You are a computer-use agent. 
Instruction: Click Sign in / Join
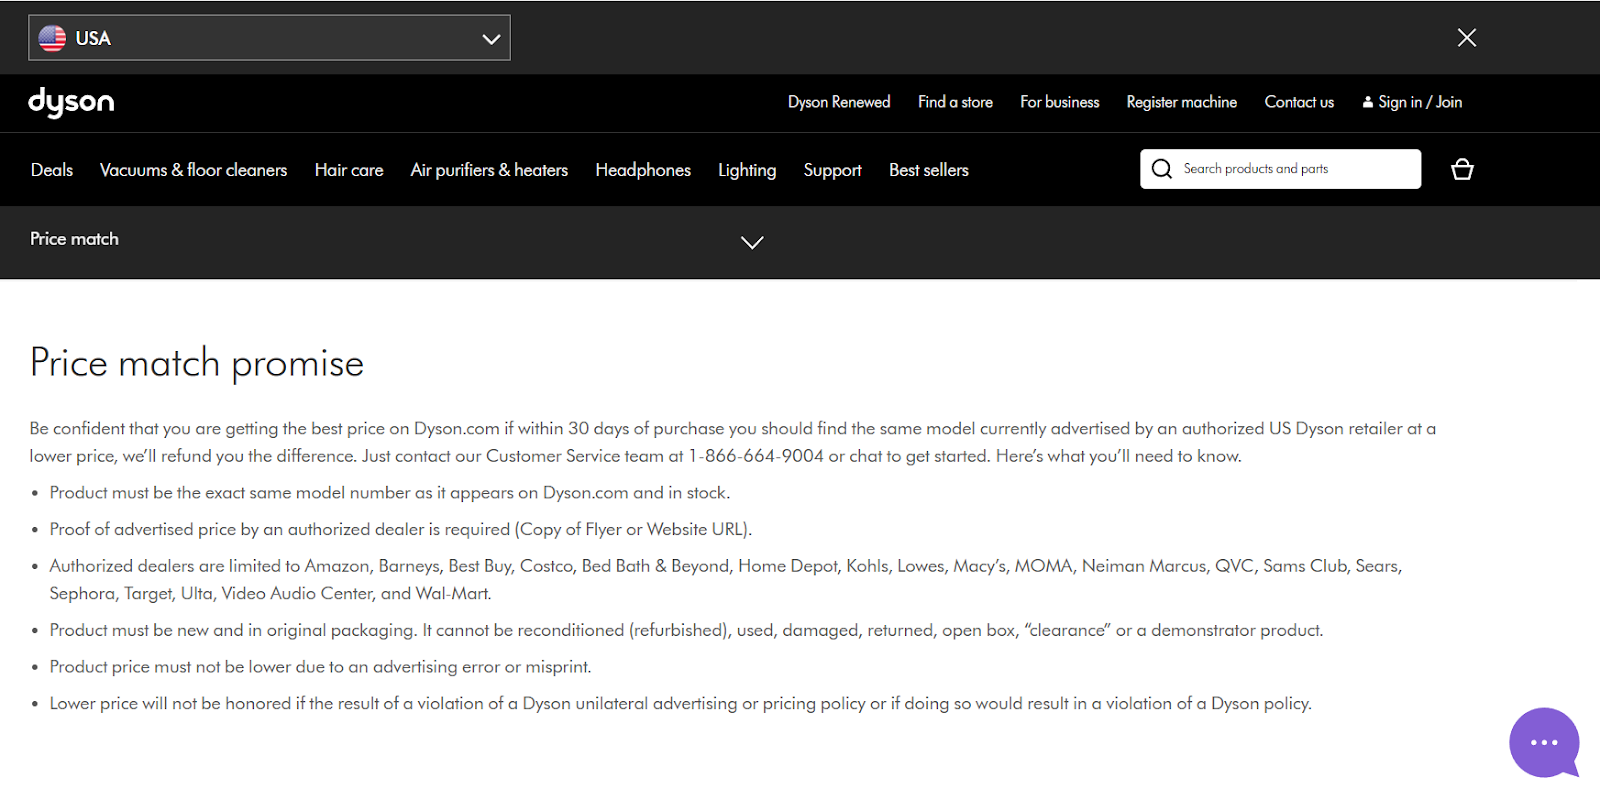point(1412,102)
